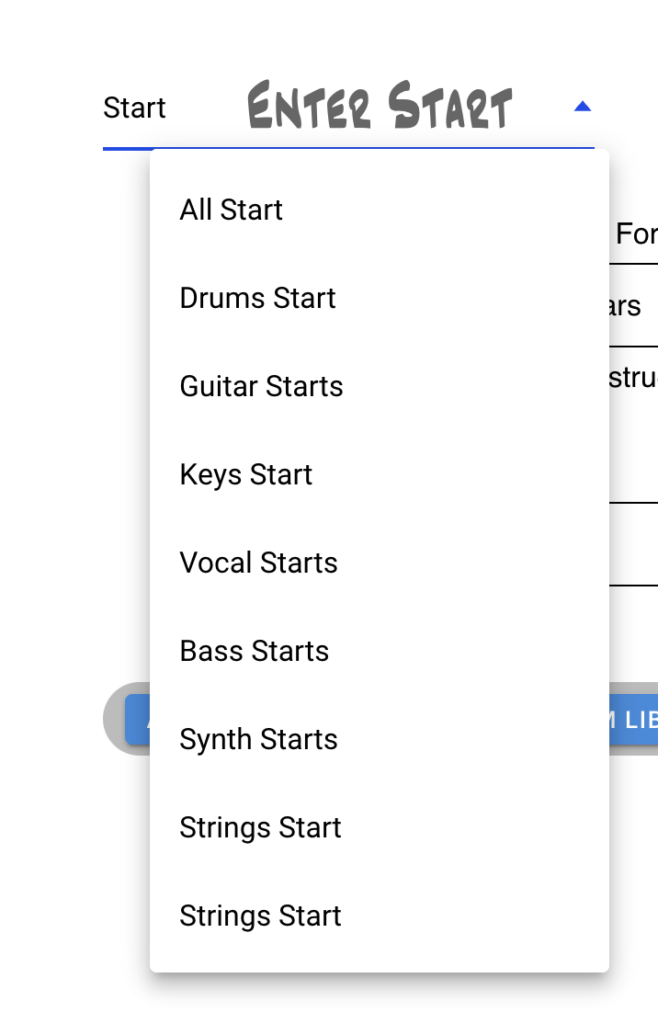Image resolution: width=658 pixels, height=1024 pixels.
Task: Click the "Start" field label
Action: [x=134, y=108]
